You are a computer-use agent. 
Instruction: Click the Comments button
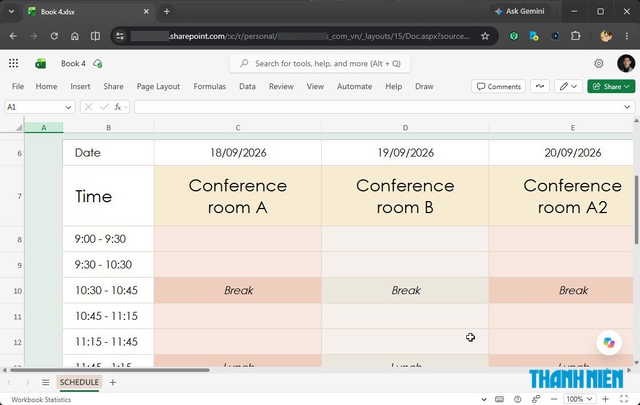tap(498, 86)
